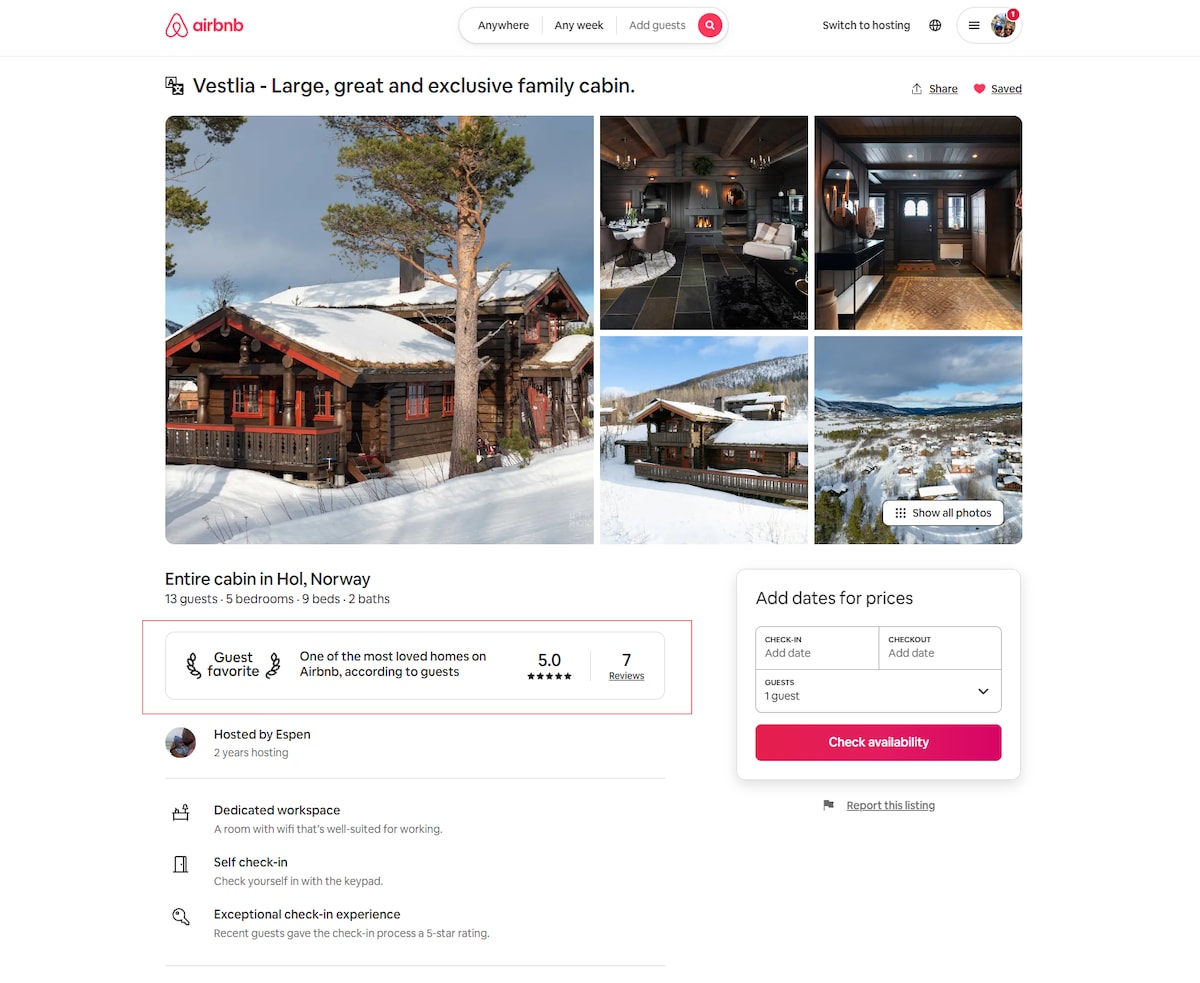Open the hamburger account menu
This screenshot has height=983, width=1200.
point(974,26)
